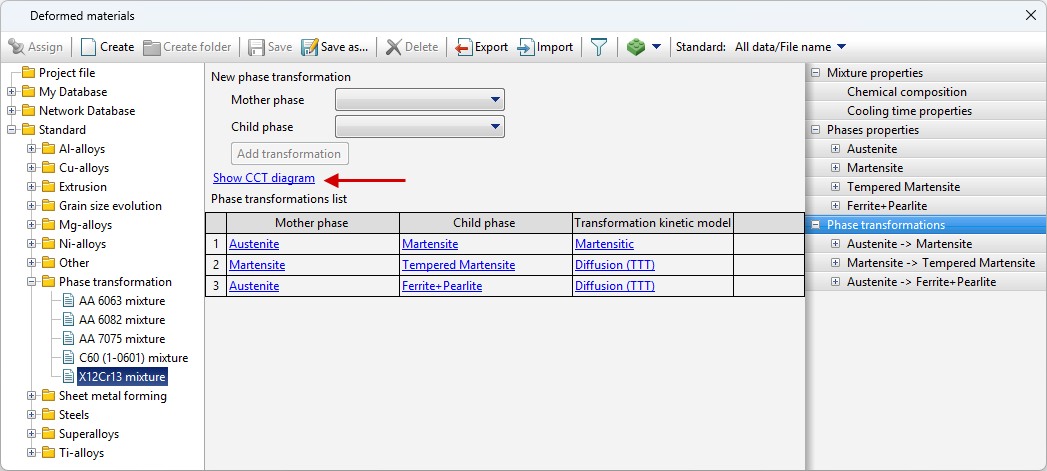Image resolution: width=1047 pixels, height=471 pixels.
Task: Collapse the Phase transformation folder
Action: [x=32, y=282]
